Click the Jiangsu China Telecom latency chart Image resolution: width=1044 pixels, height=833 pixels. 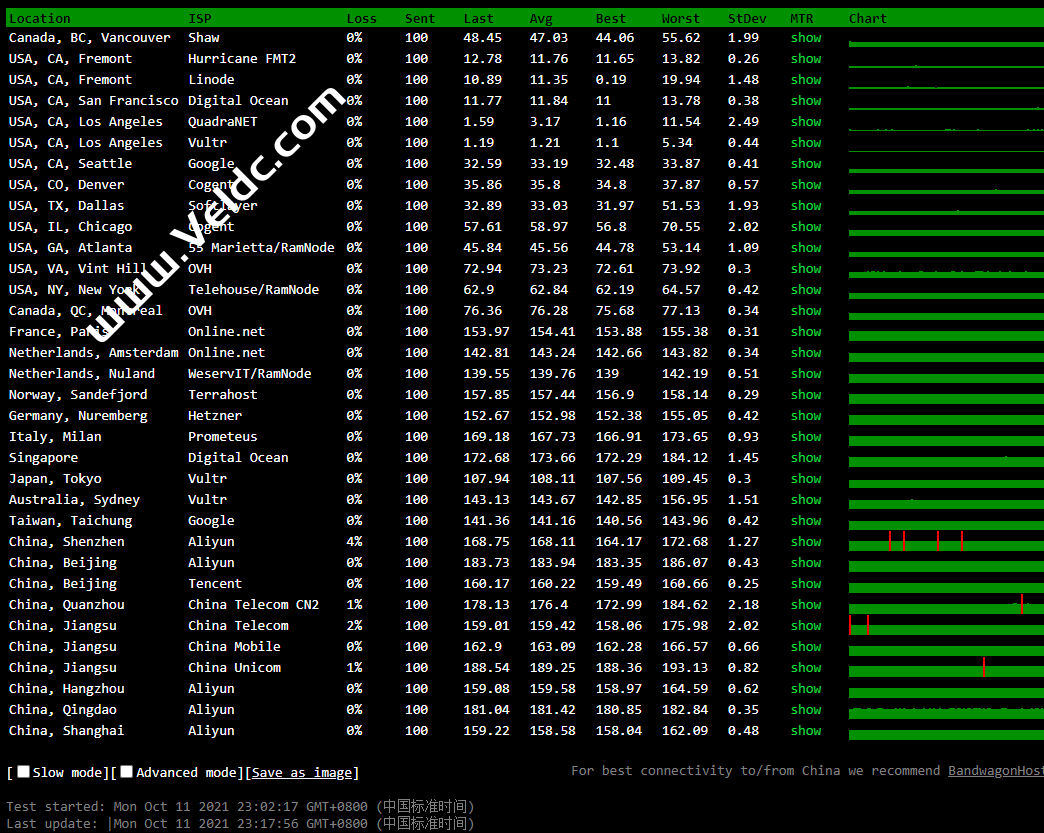(945, 626)
